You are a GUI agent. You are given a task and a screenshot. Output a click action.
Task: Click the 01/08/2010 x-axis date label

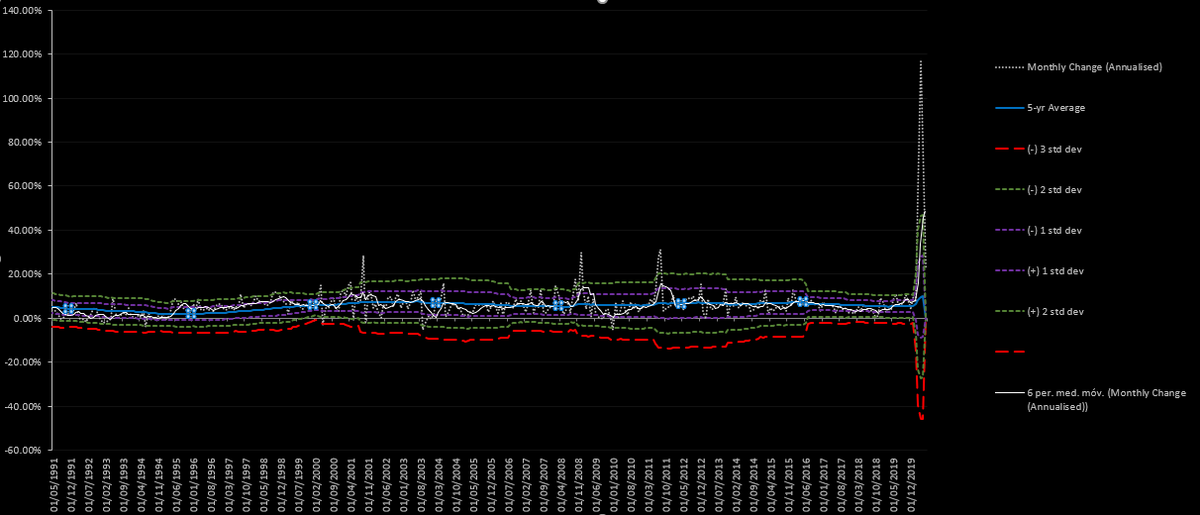click(632, 484)
